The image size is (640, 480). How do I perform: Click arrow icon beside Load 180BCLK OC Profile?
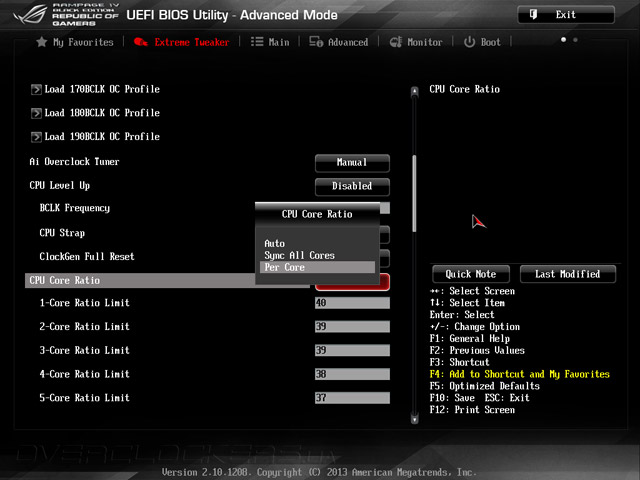click(x=36, y=113)
